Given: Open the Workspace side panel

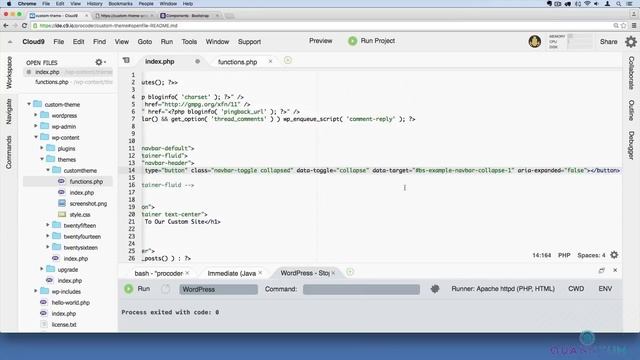Looking at the screenshot, I should pos(9,73).
